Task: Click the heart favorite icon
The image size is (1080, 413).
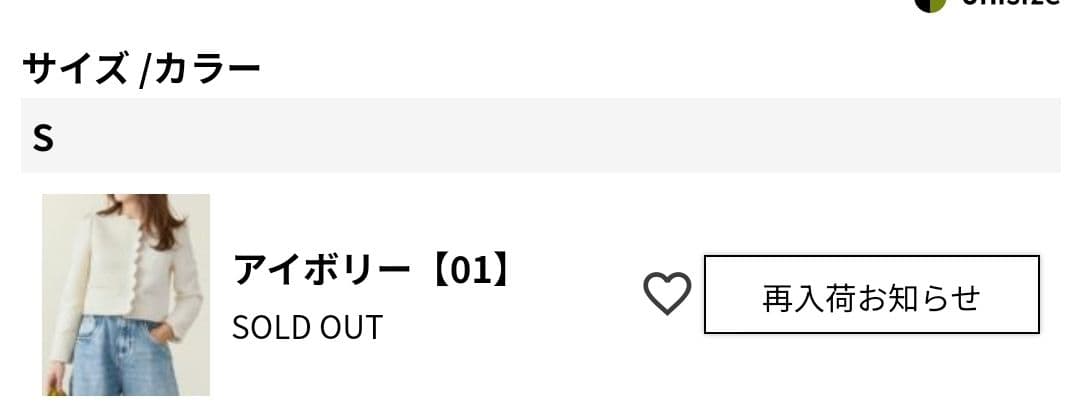Action: coord(666,294)
